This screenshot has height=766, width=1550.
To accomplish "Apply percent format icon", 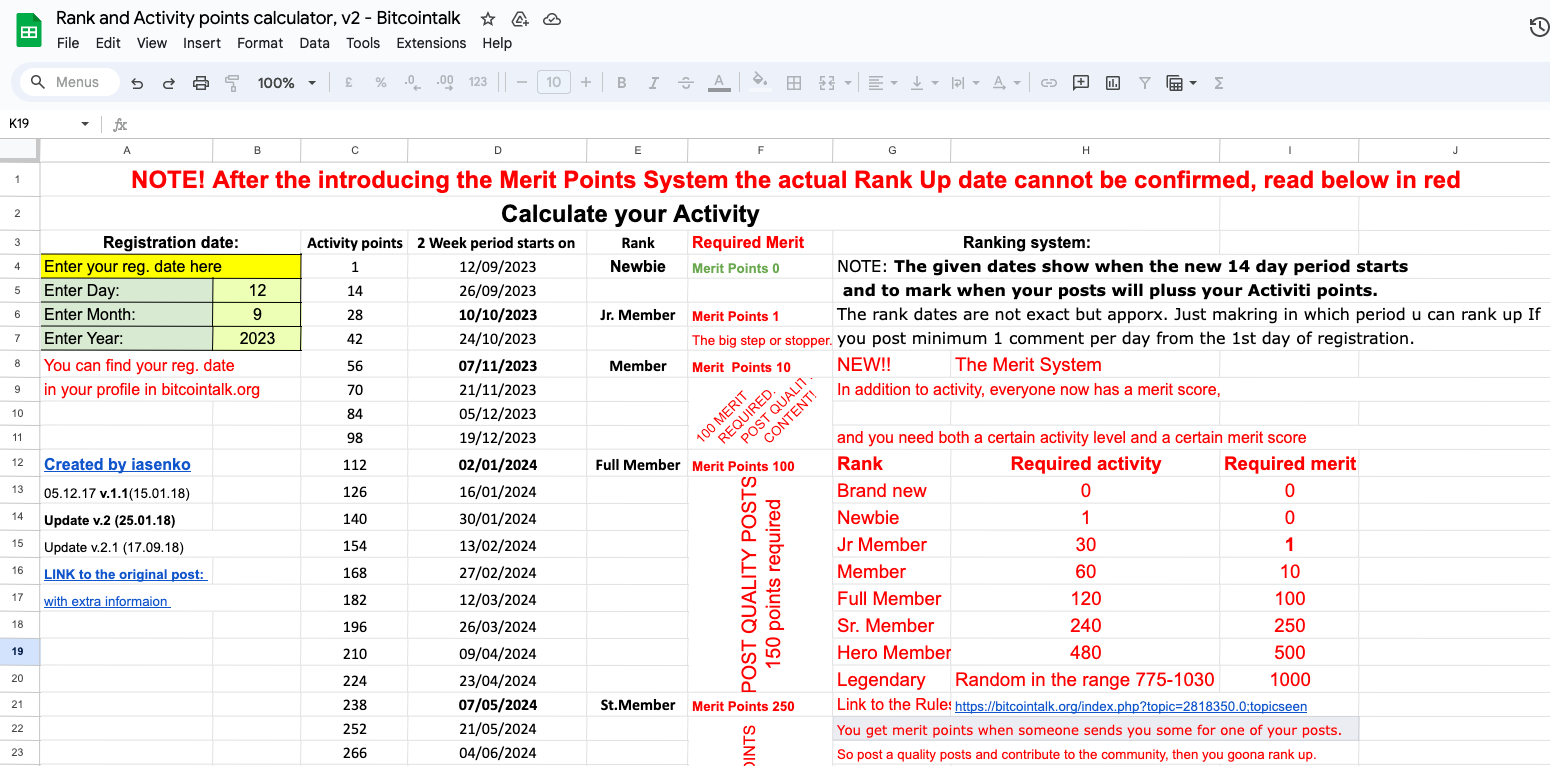I will [x=381, y=83].
